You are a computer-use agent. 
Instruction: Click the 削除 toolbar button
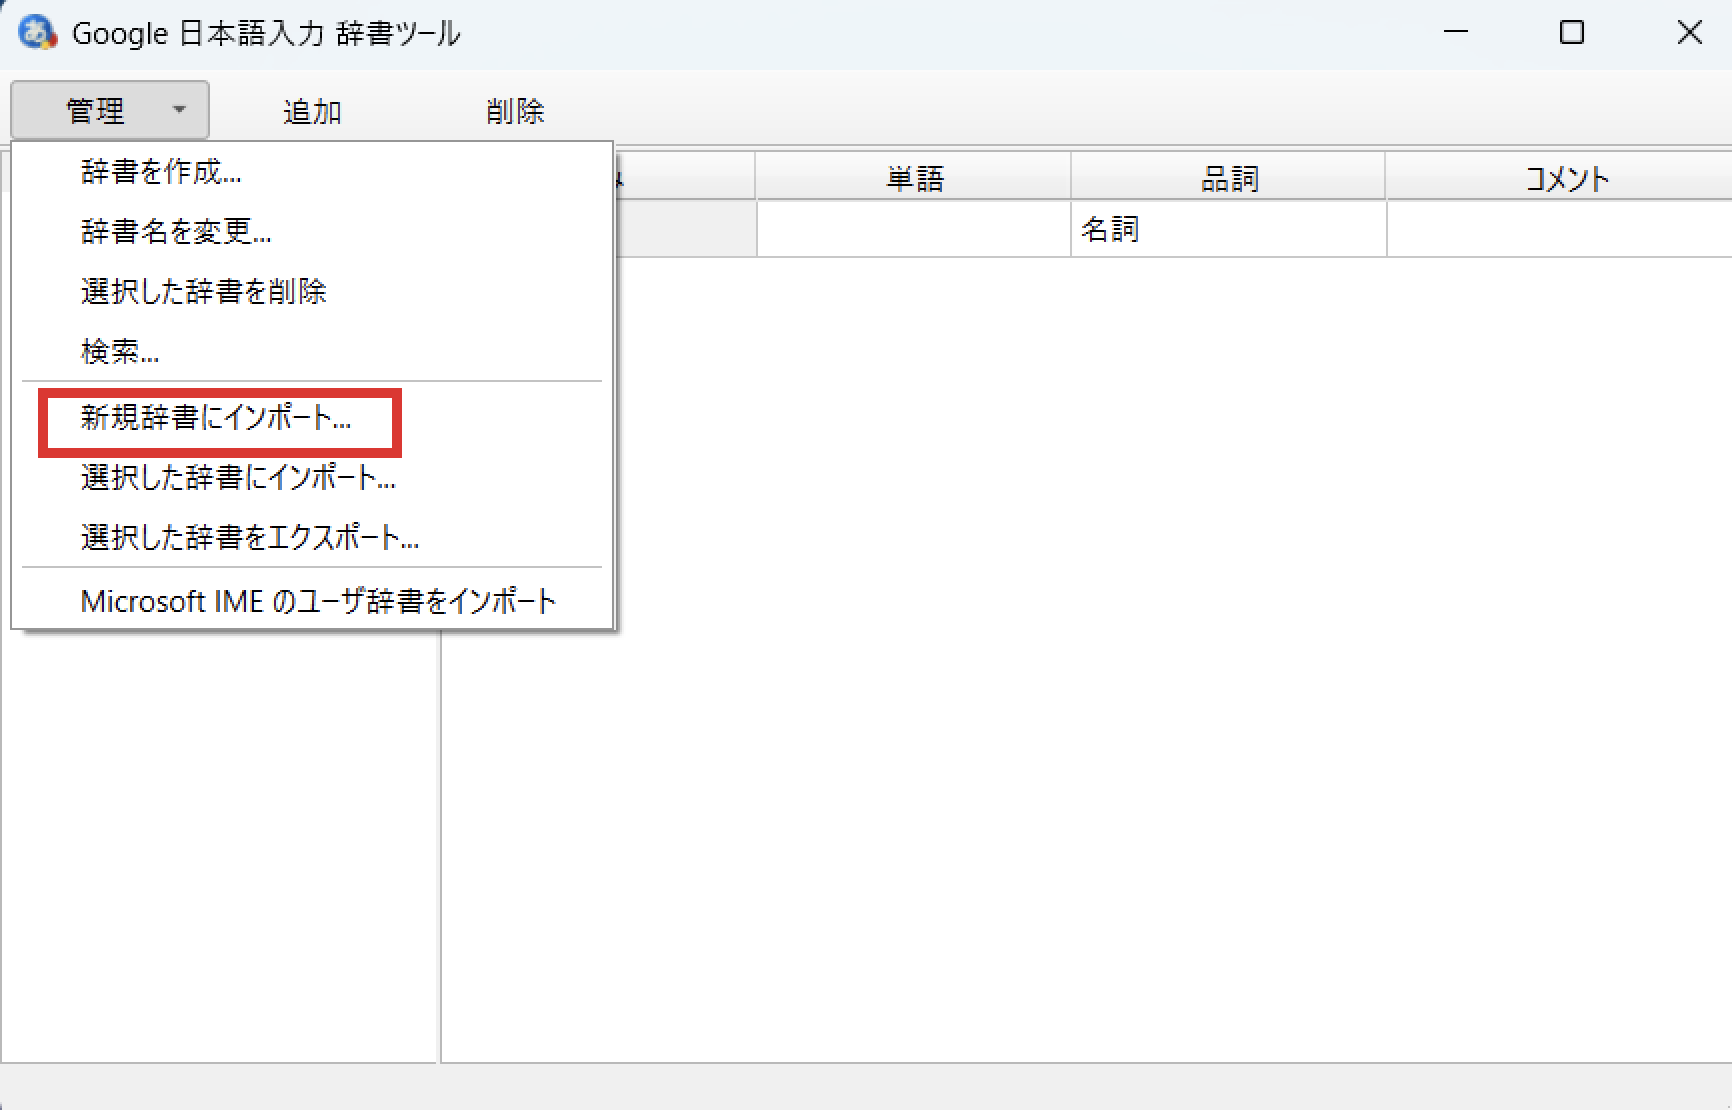tap(515, 111)
